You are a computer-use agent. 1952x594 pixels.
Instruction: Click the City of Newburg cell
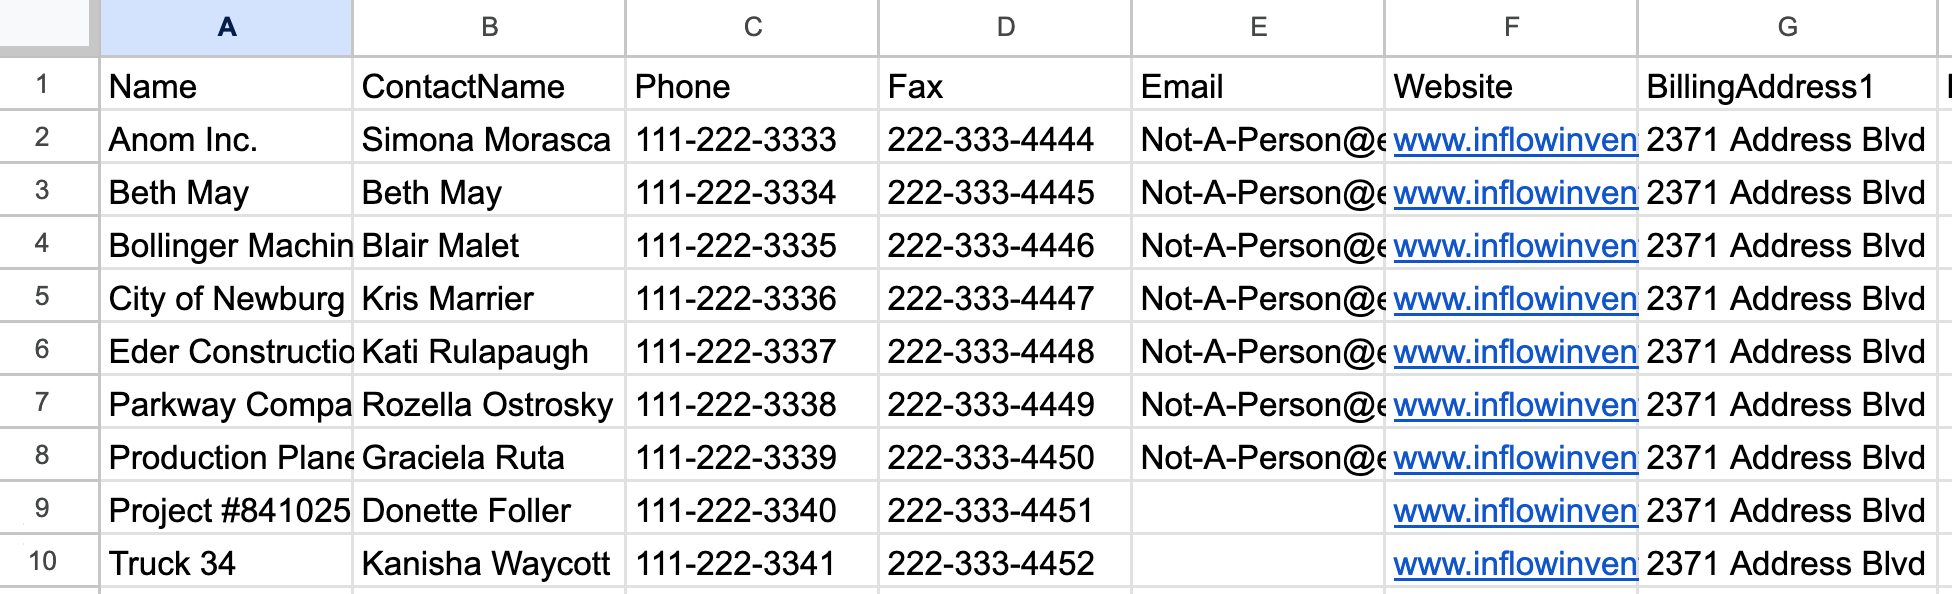click(227, 299)
